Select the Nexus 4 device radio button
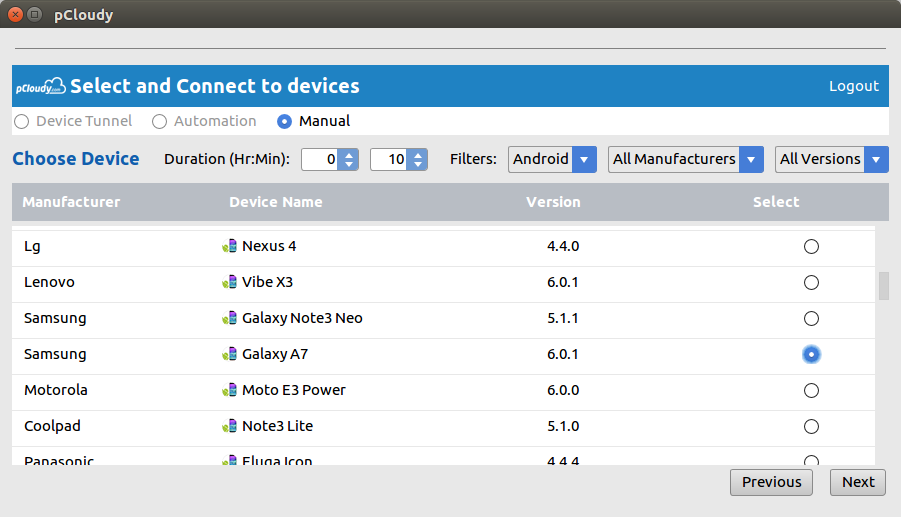 [x=811, y=246]
